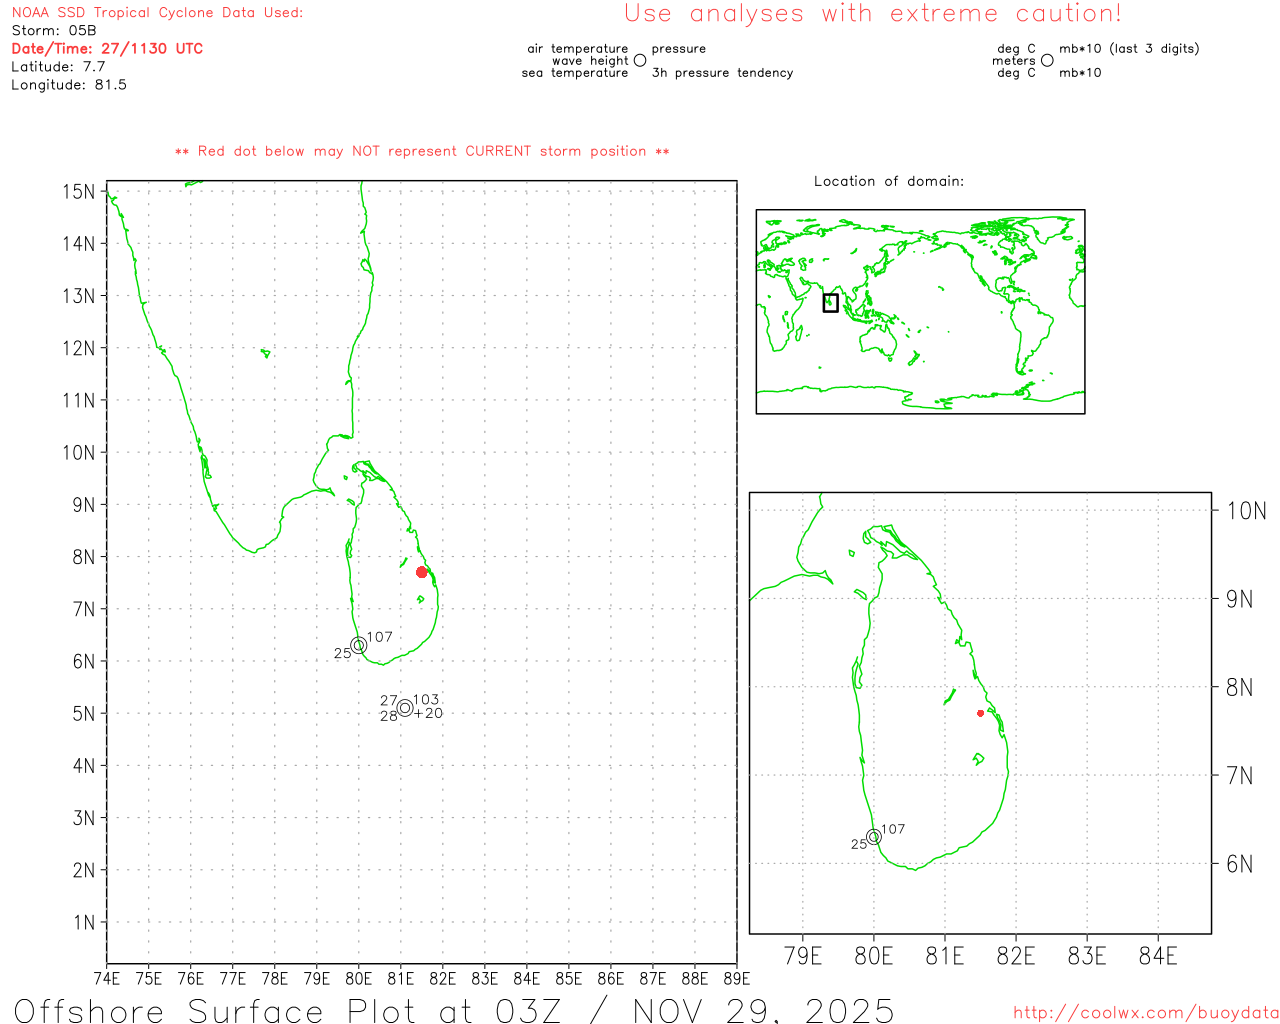Click the 'Use analyses with extreme caution!' banner
1280x1024 pixels.
[x=872, y=14]
